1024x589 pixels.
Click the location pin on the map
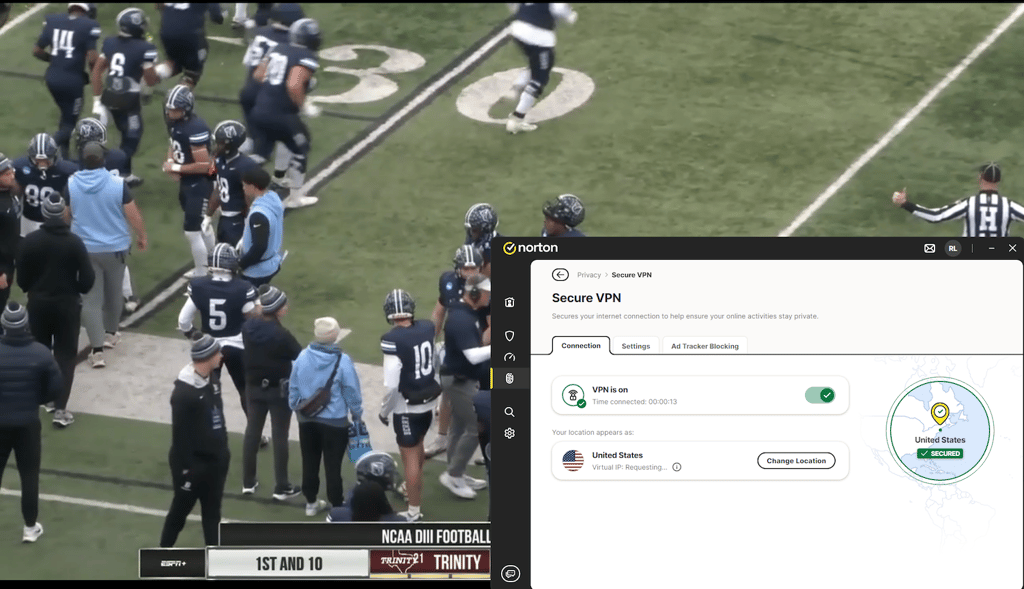pos(940,414)
